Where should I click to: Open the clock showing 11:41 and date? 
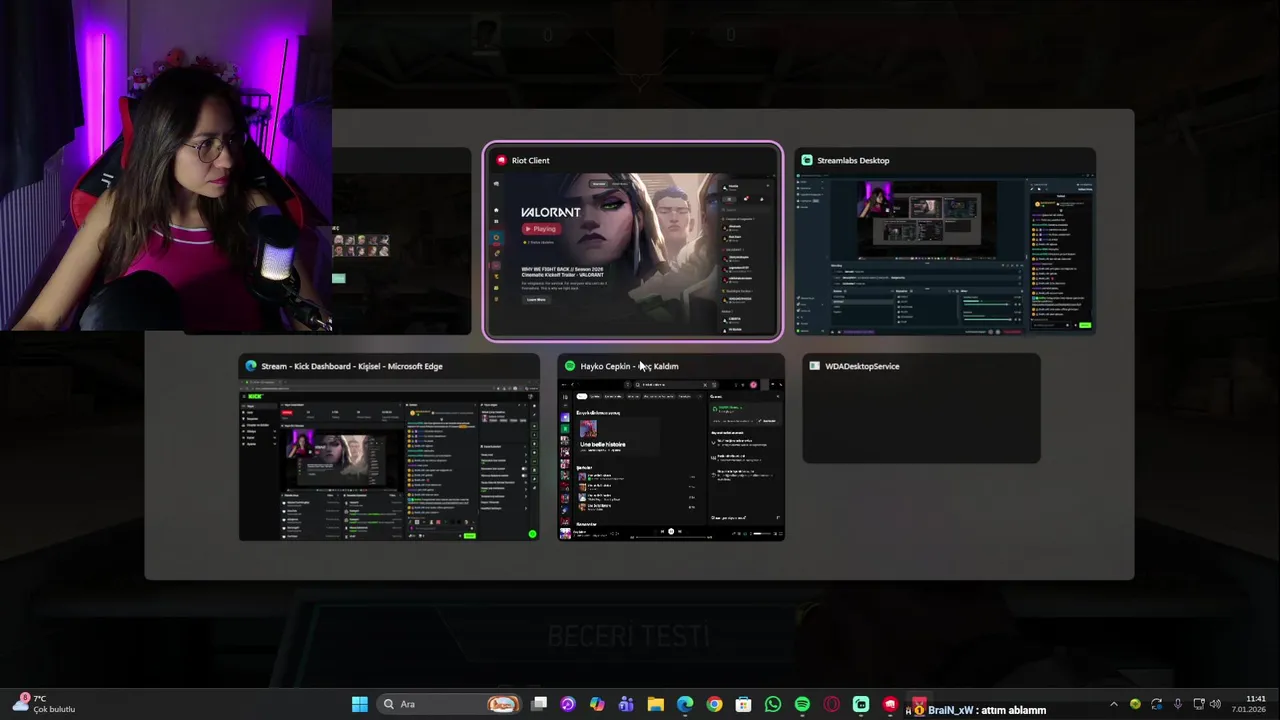point(1250,704)
